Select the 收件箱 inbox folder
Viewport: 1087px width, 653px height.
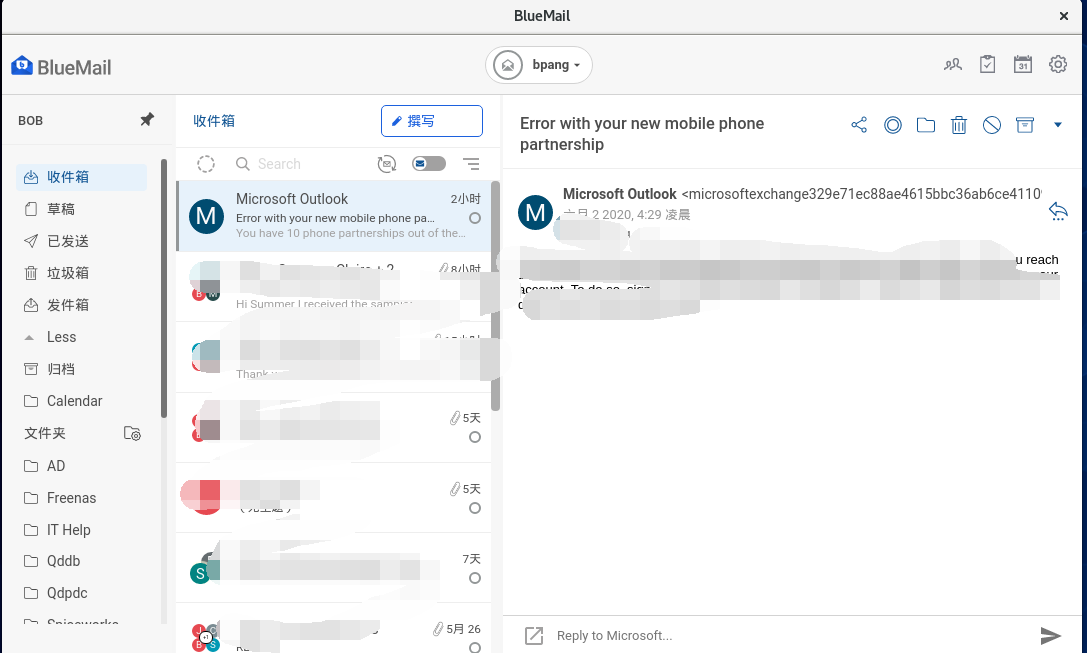[82, 177]
